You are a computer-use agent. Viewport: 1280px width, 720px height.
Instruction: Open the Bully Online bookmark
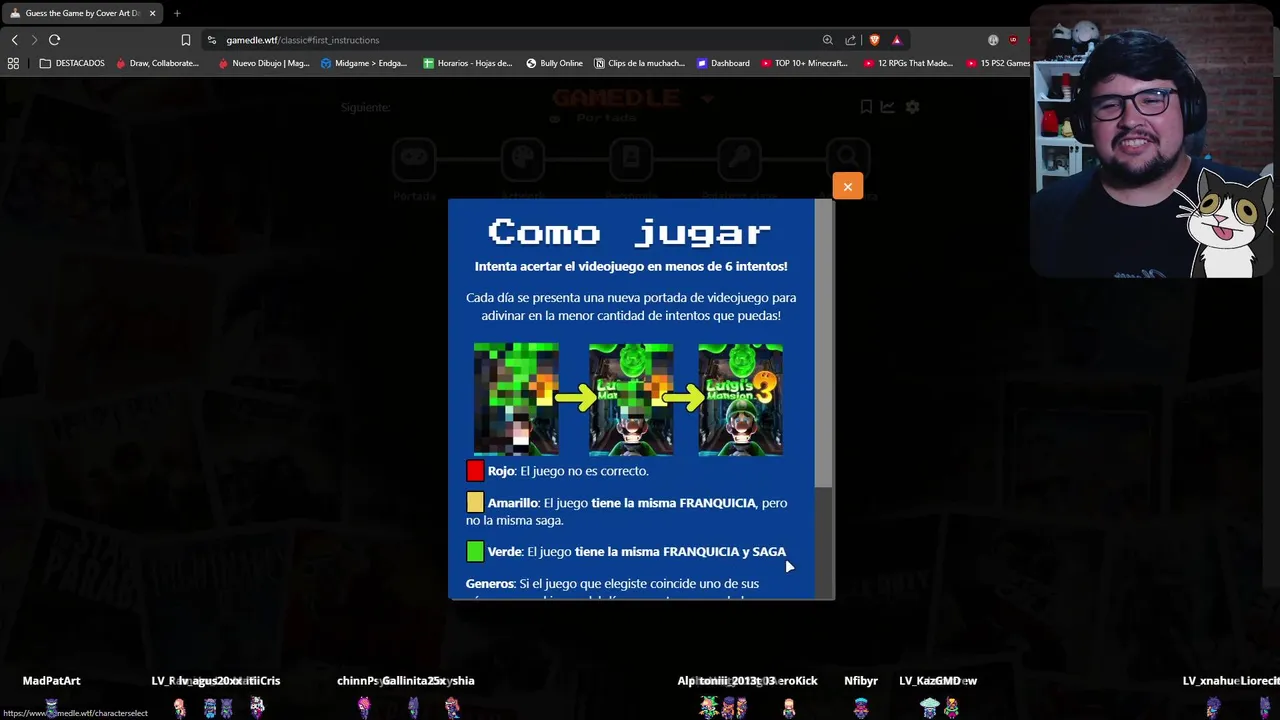pyautogui.click(x=554, y=63)
